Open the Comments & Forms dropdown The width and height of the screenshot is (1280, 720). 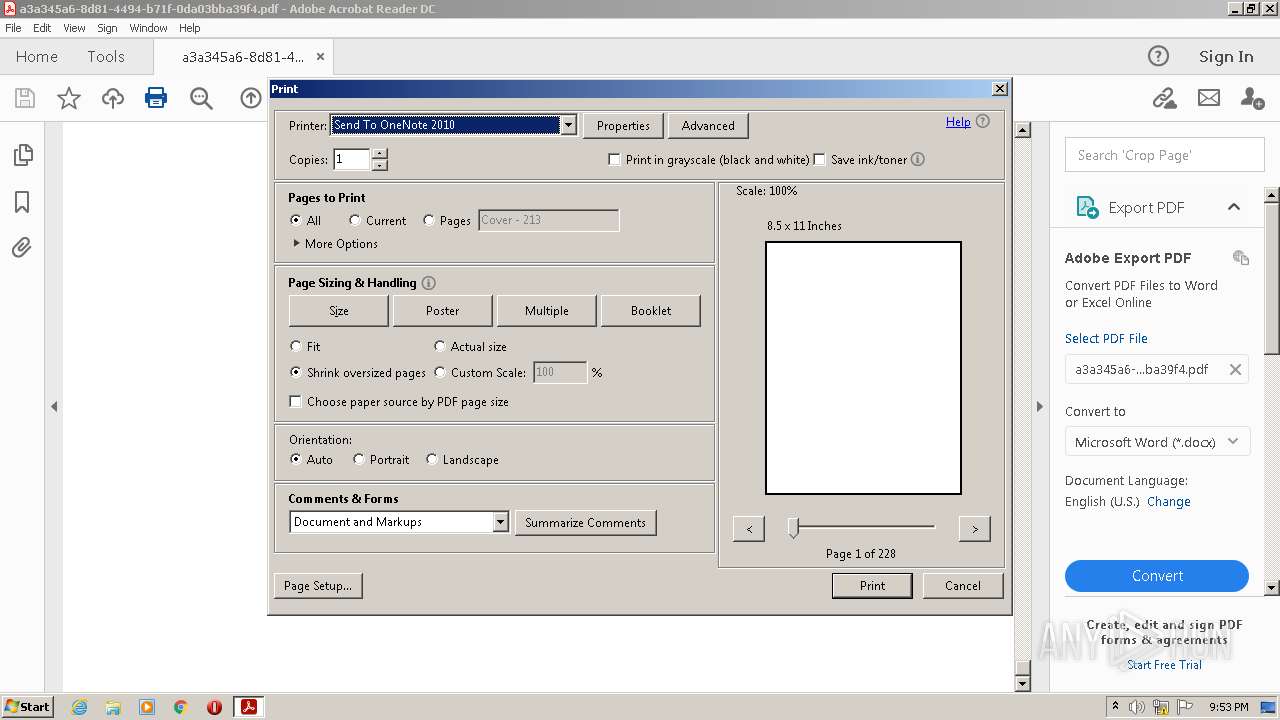click(500, 522)
